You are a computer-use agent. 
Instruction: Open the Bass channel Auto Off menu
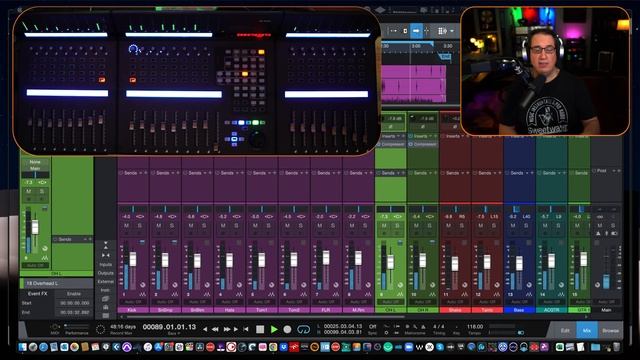click(x=519, y=302)
